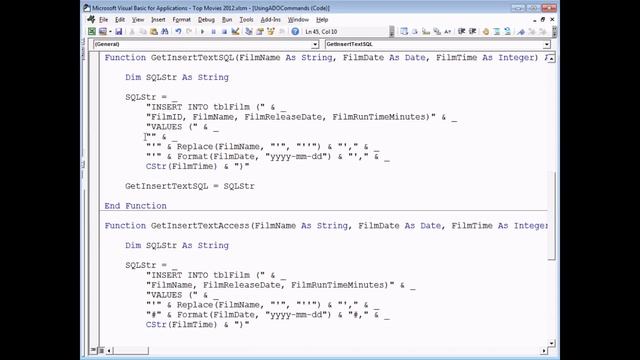Click the Outdent icon
The width and height of the screenshot is (640, 360).
473,31
